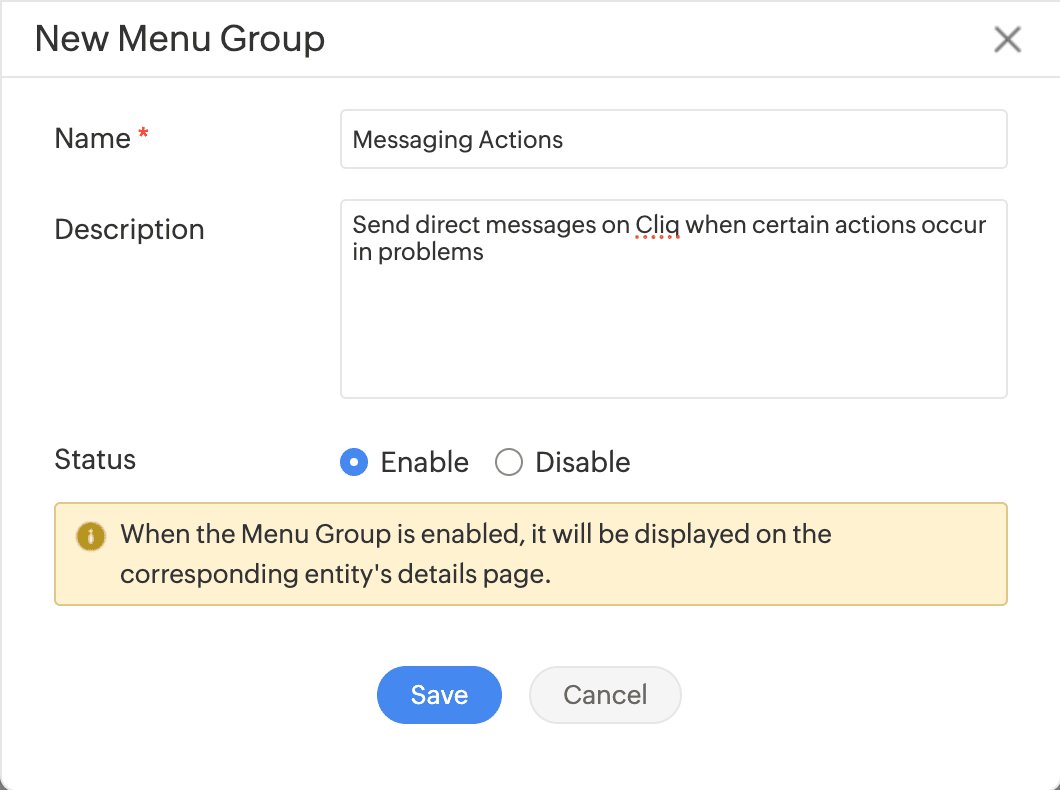The image size is (1060, 790).
Task: Click the Name field label
Action: (x=92, y=138)
